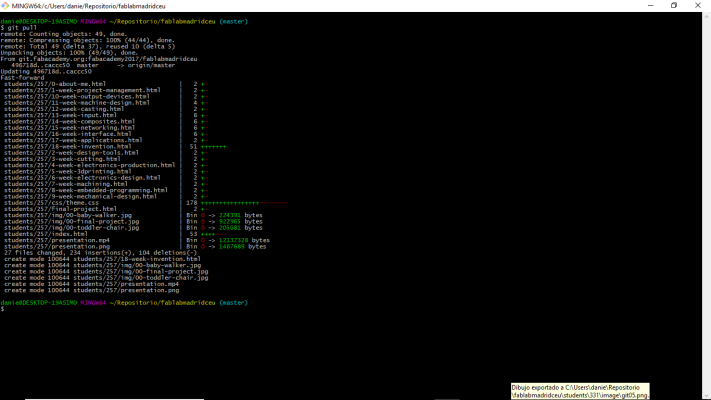Viewport: 711px width, 400px height.
Task: Click 'create mode 100644' line for 00-final-project.jpg
Action: (x=106, y=272)
